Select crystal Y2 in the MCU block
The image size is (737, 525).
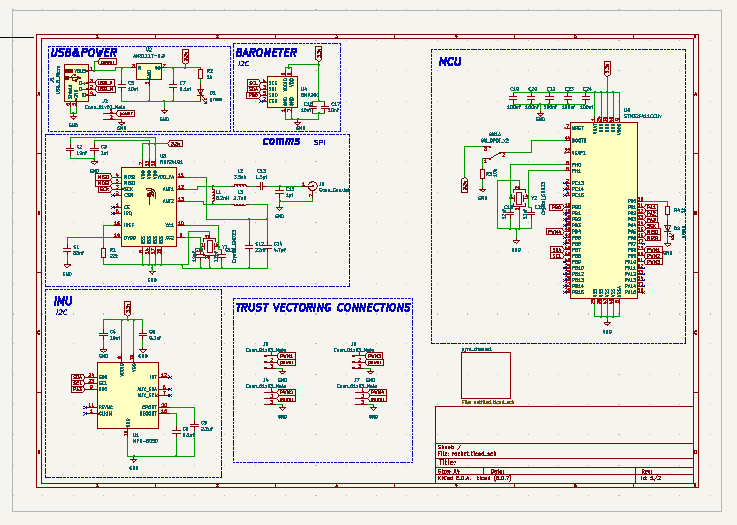click(x=518, y=198)
